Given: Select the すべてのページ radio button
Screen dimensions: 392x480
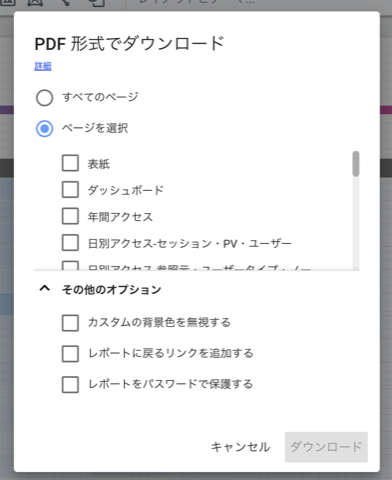Looking at the screenshot, I should coord(45,98).
